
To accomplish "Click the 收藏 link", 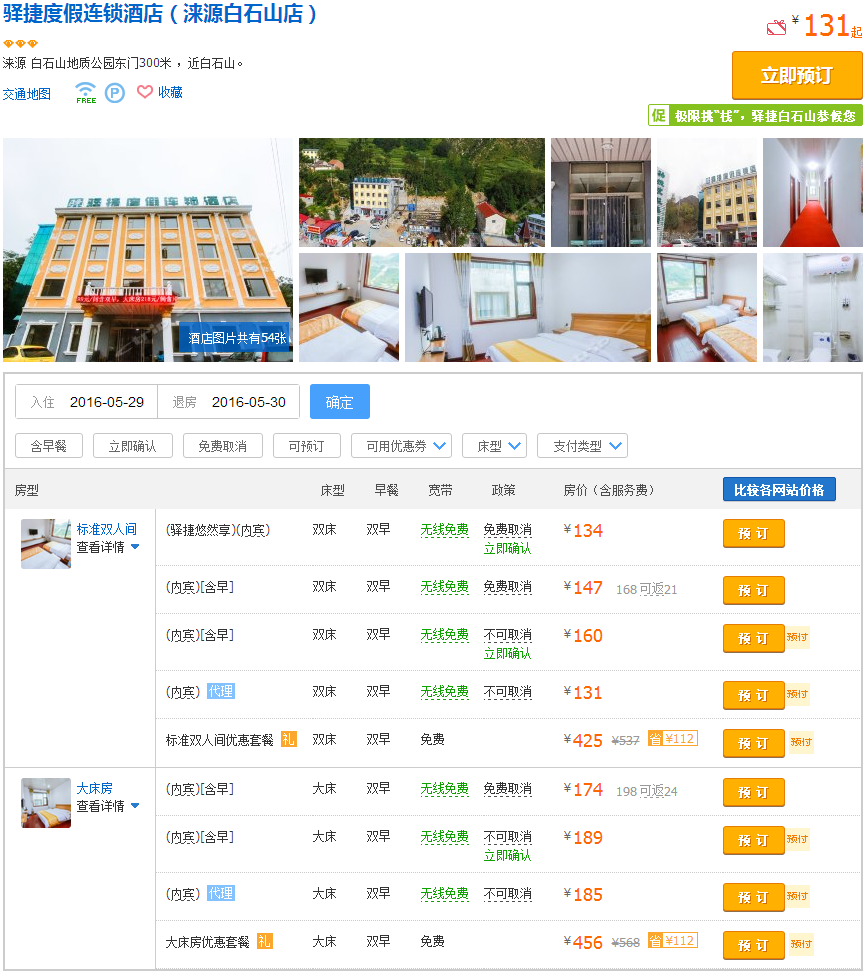I will click(170, 92).
